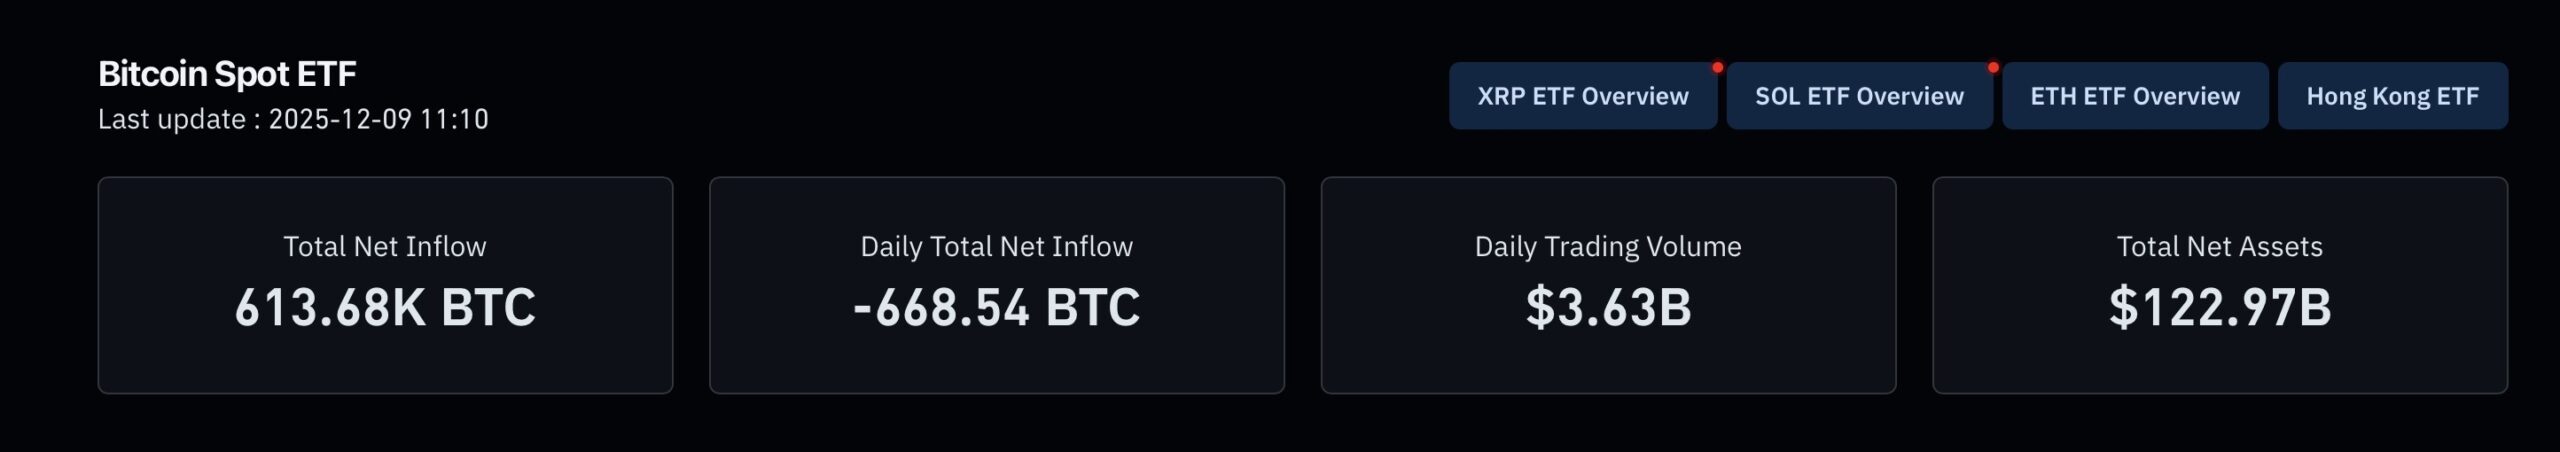Click the Total Net Inflow label

(x=385, y=246)
